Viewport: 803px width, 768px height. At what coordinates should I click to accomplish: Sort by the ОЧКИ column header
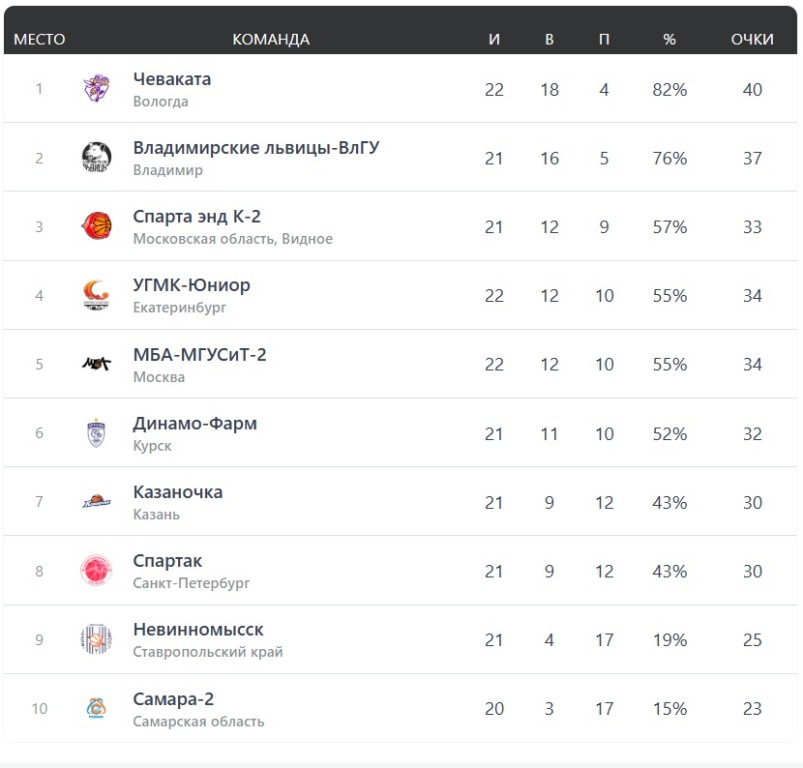752,39
